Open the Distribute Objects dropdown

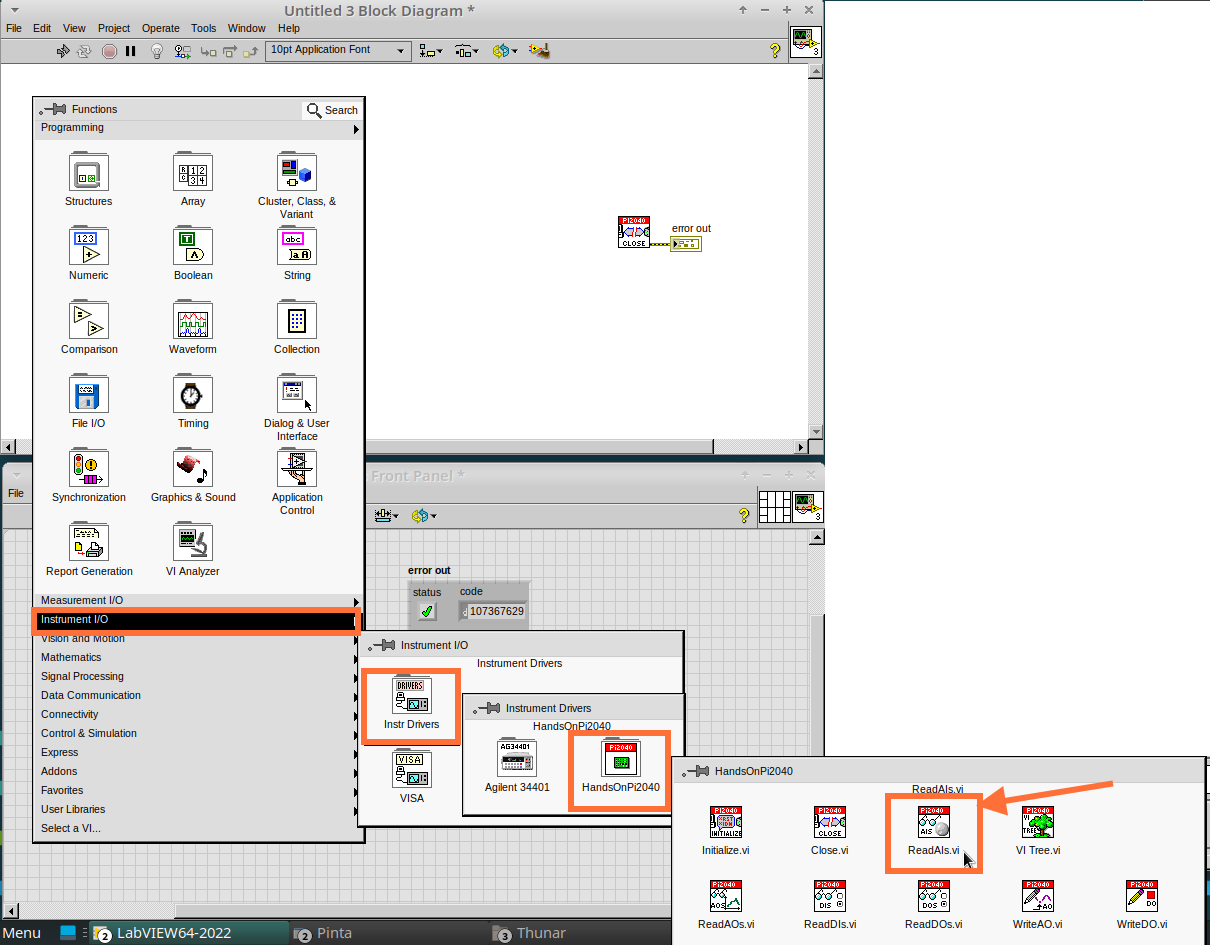click(467, 51)
